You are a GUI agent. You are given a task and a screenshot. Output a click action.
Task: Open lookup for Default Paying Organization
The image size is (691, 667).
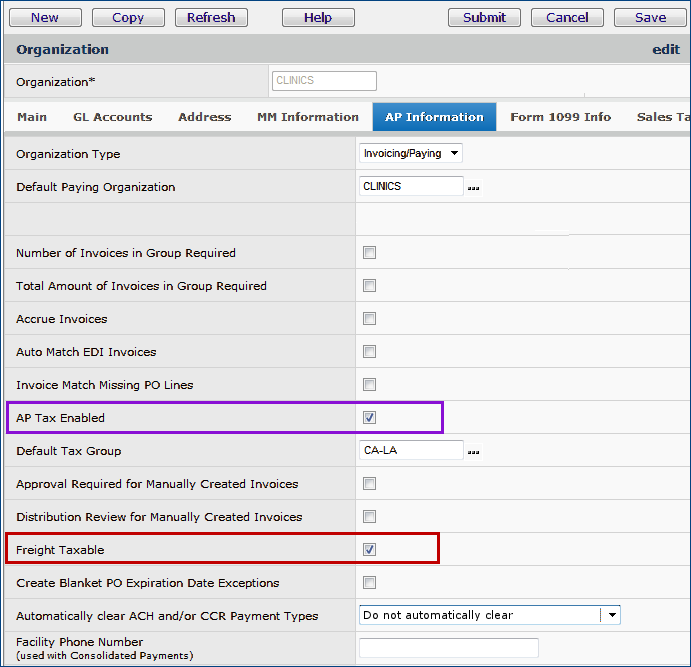[473, 187]
